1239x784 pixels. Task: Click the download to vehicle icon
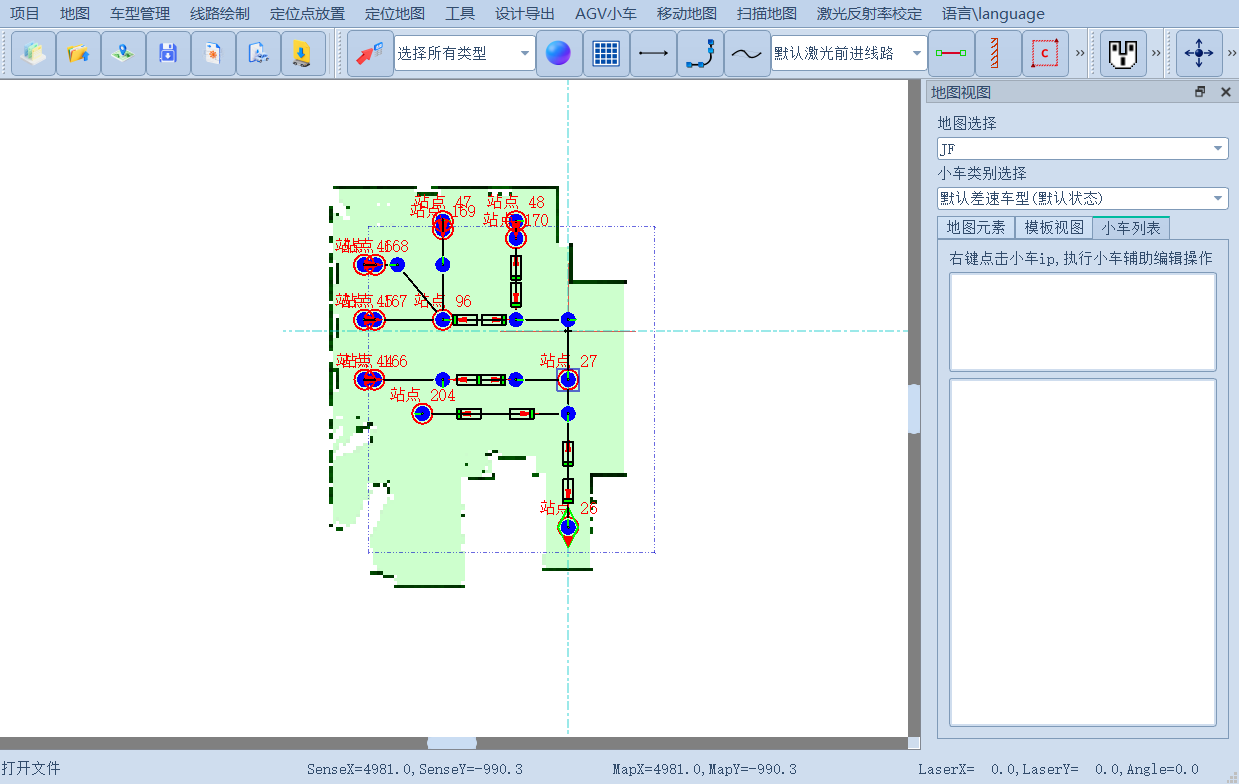(302, 53)
